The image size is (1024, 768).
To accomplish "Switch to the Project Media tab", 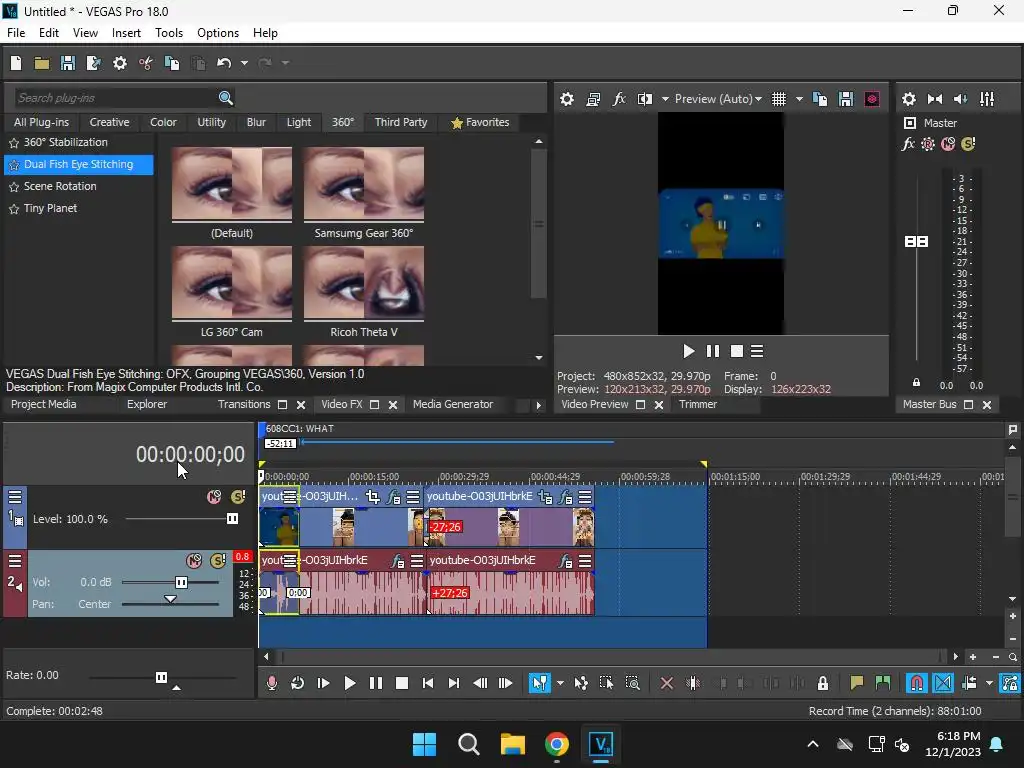I will (x=43, y=404).
